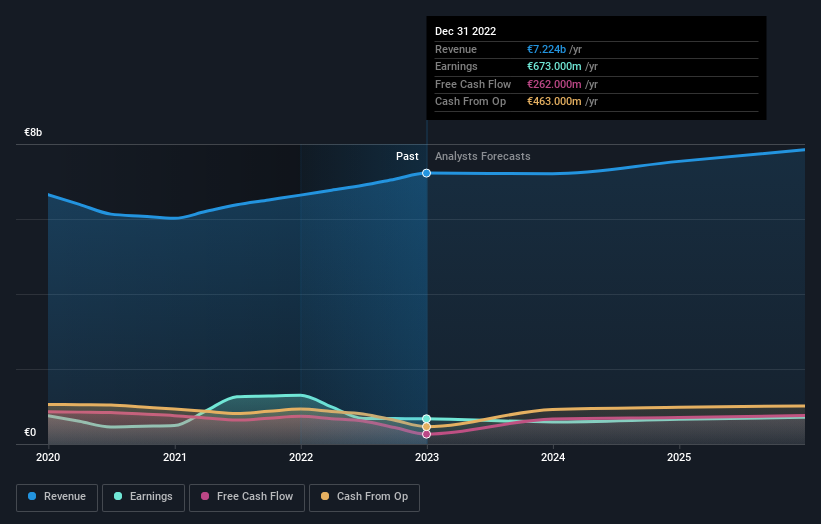The width and height of the screenshot is (821, 524).
Task: Click the Revenue row label in tooltip
Action: 456,49
